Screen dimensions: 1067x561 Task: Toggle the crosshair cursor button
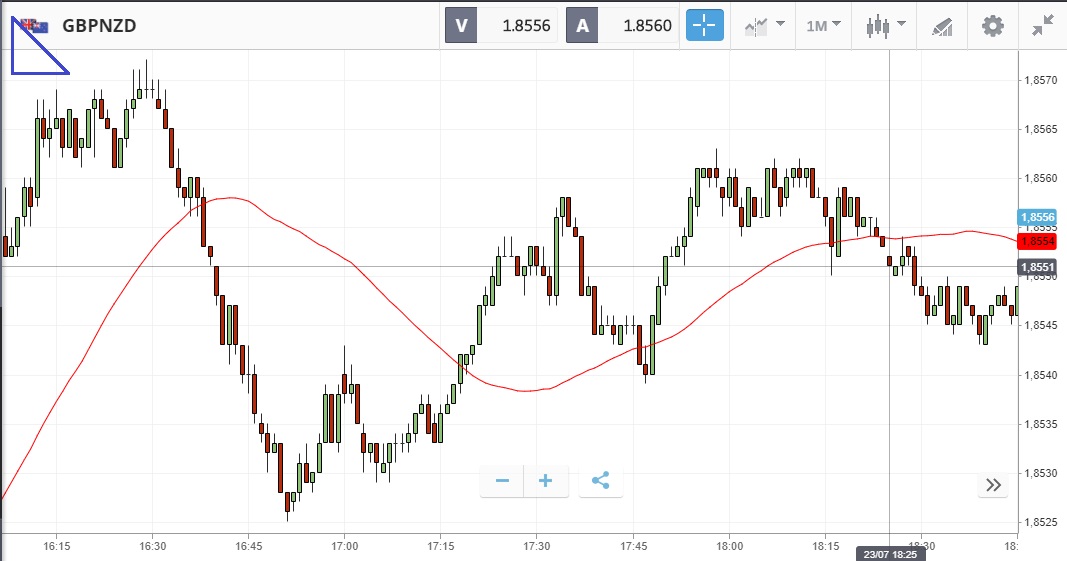click(x=704, y=26)
